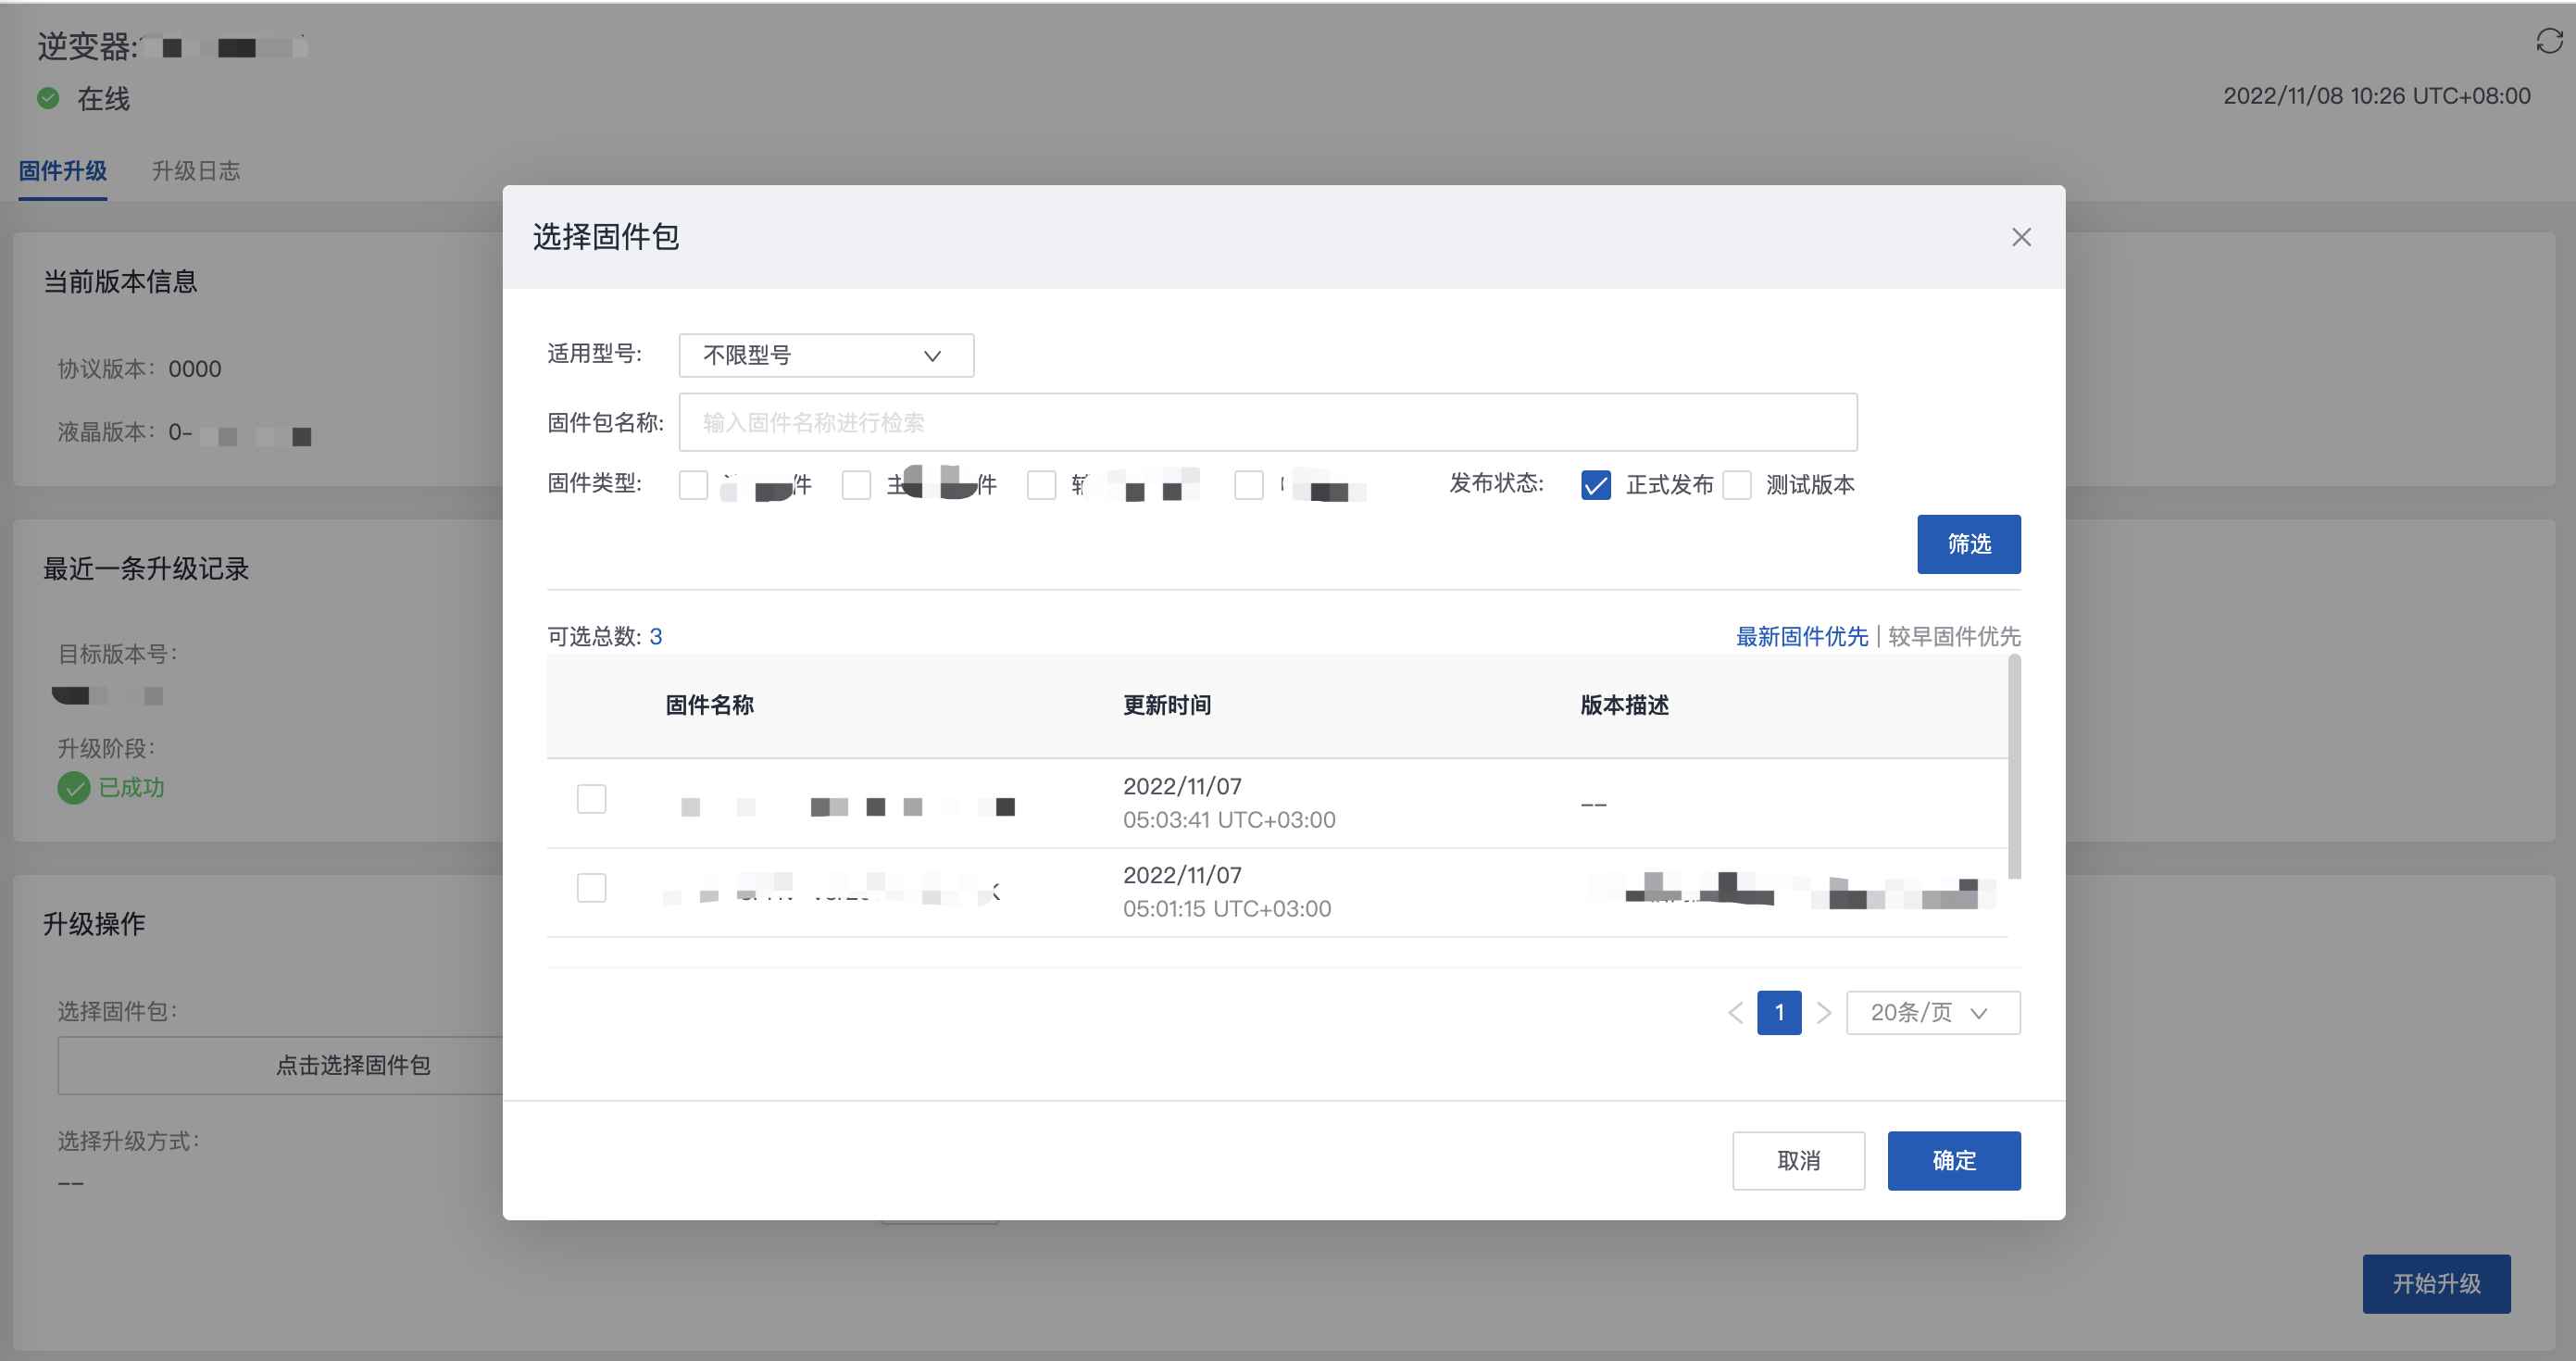
Task: Click the green 在线 online status icon
Action: click(48, 98)
